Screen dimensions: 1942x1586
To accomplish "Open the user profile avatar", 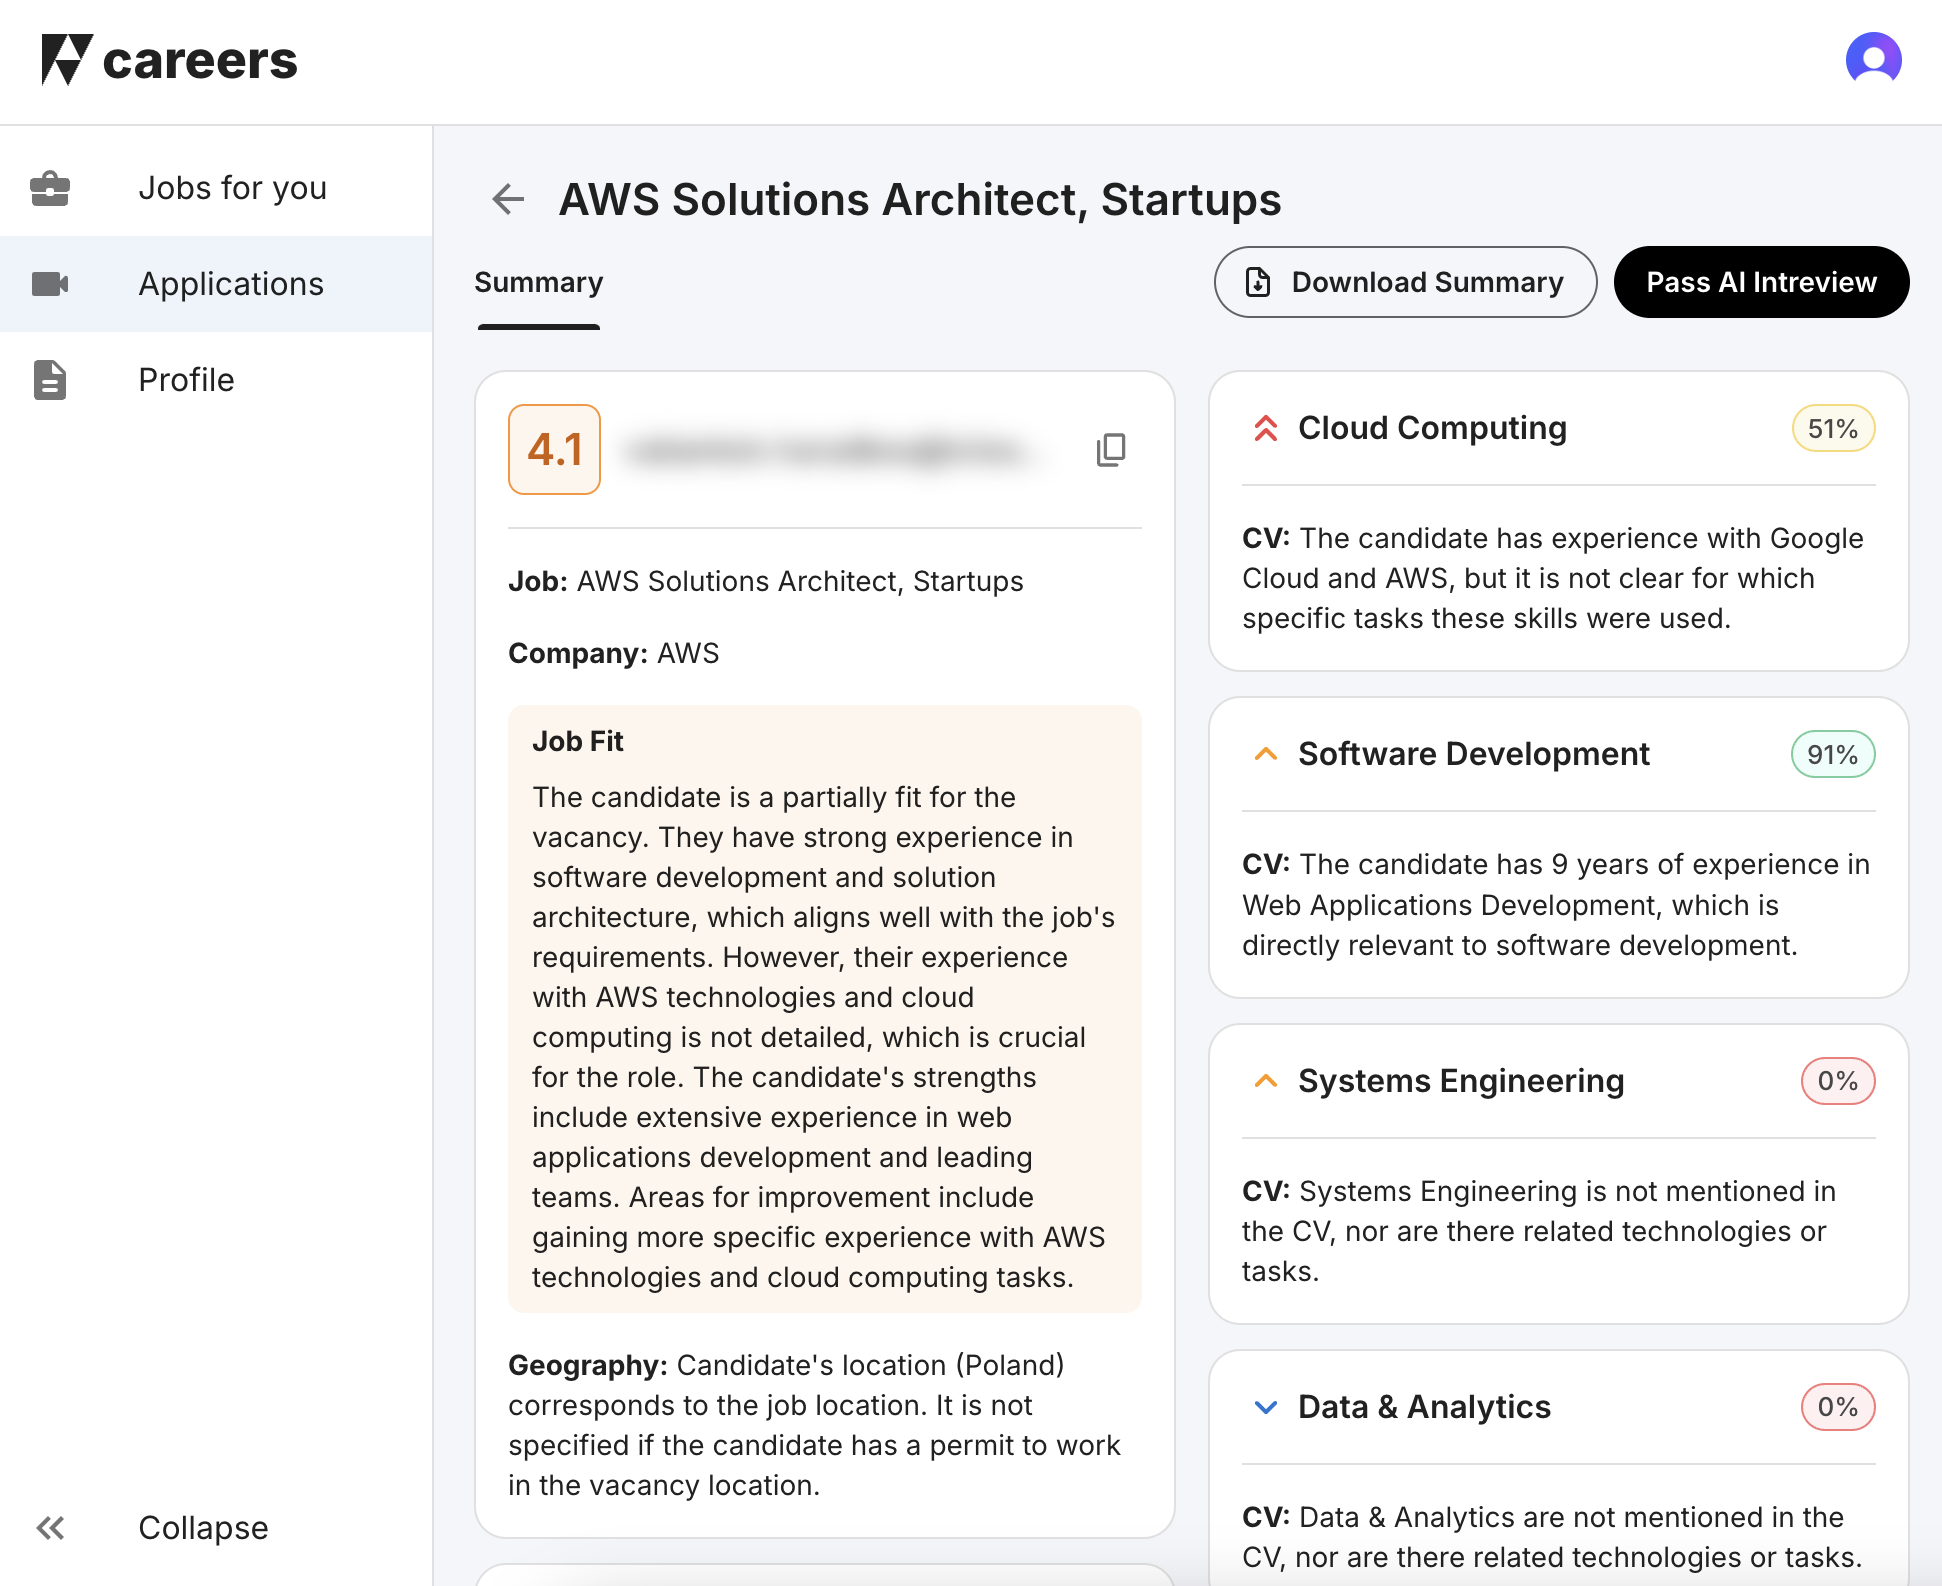I will click(1872, 60).
